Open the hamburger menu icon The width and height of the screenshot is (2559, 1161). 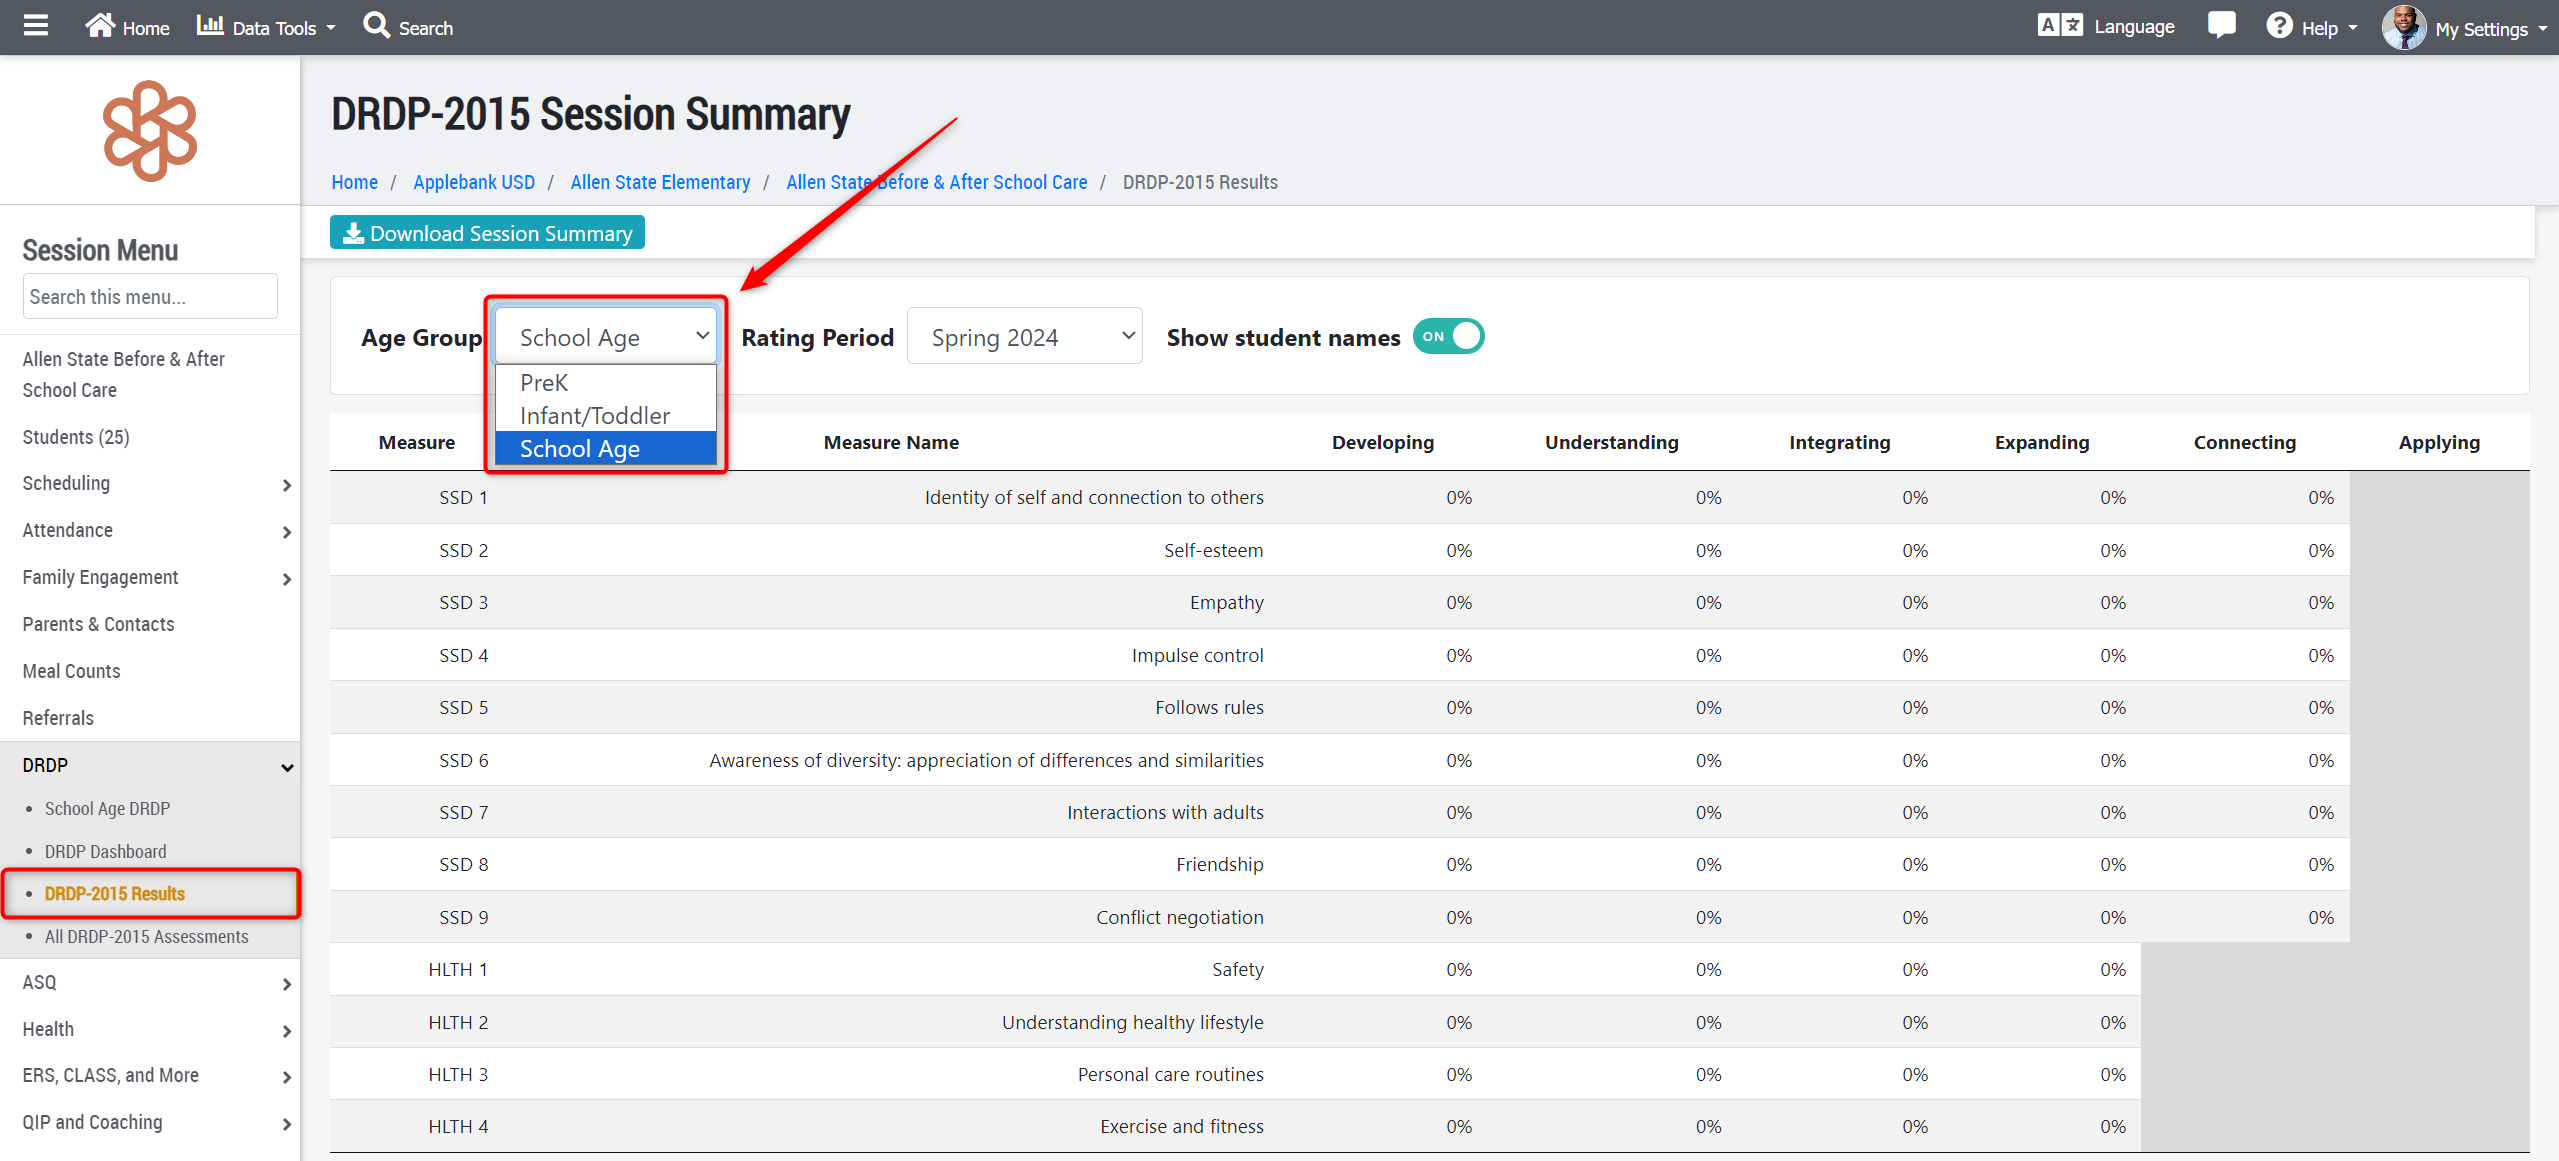pyautogui.click(x=36, y=26)
